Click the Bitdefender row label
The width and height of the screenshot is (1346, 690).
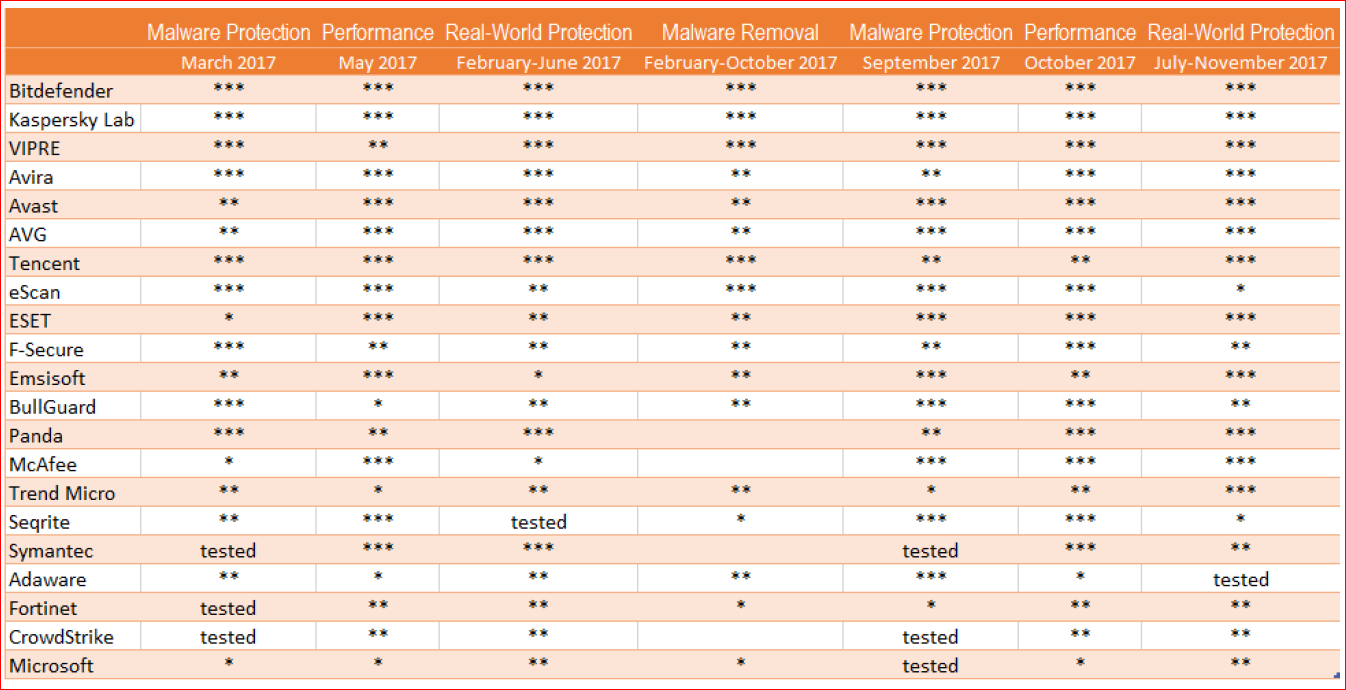[x=61, y=91]
